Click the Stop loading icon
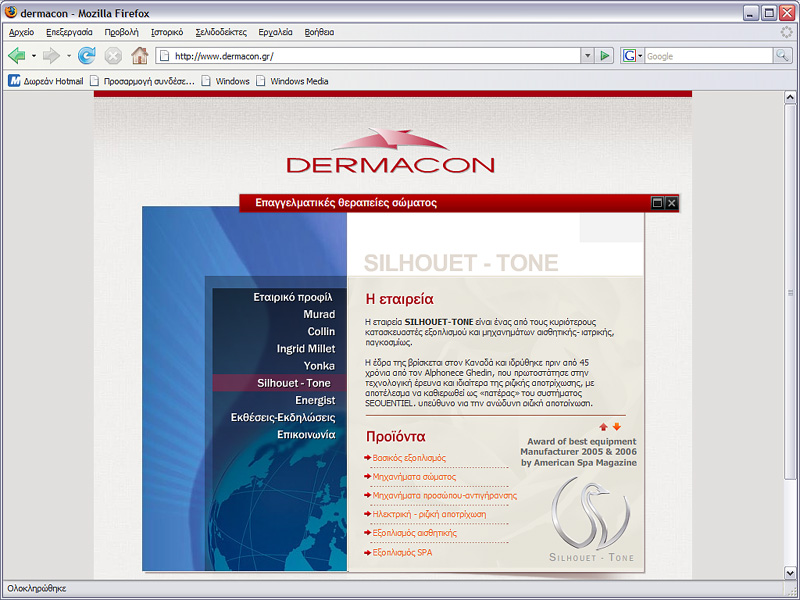The image size is (800, 600). pos(113,56)
